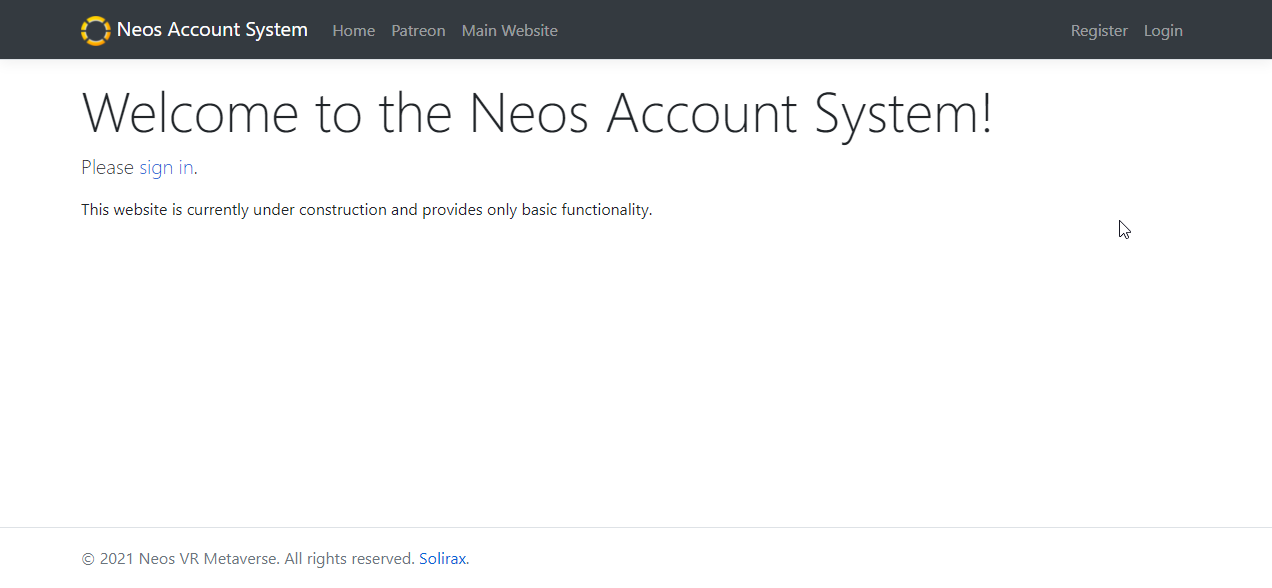1272x588 pixels.
Task: Click the '© 2021 Neos VR Metaverse' copyright text
Action: [180, 559]
